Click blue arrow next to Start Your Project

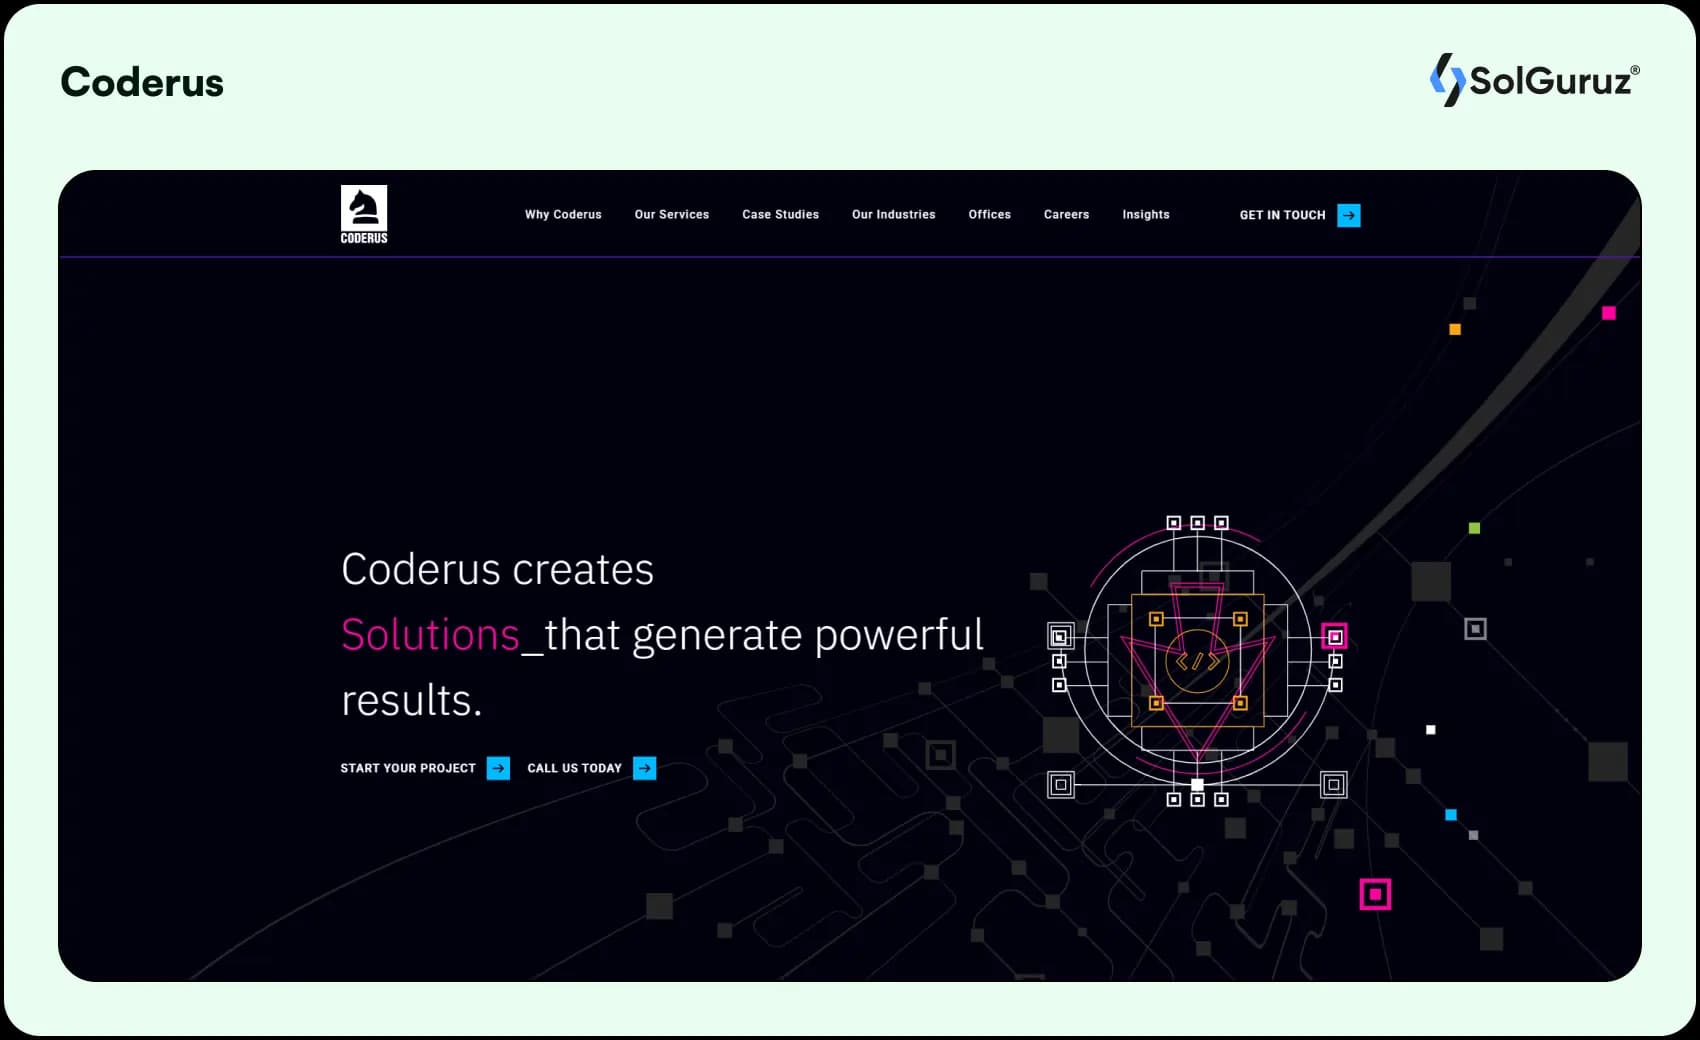coord(498,768)
